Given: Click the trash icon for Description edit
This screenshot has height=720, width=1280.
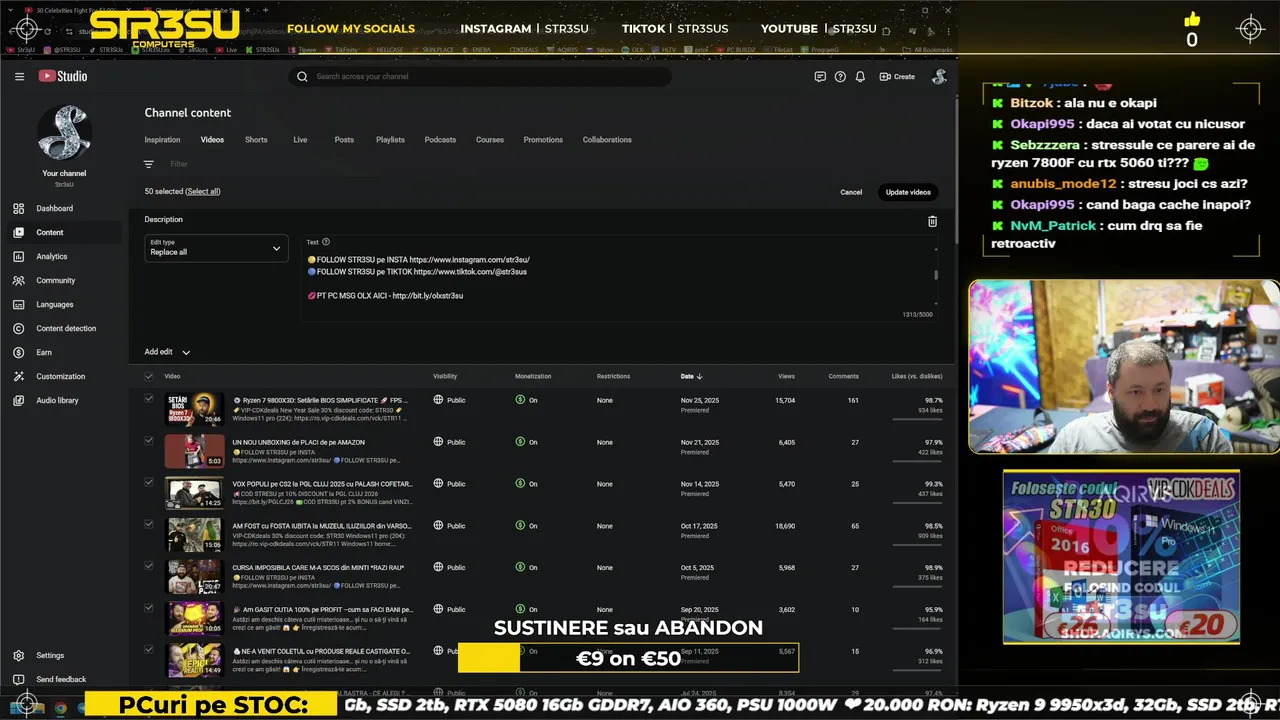Looking at the screenshot, I should click(x=932, y=221).
